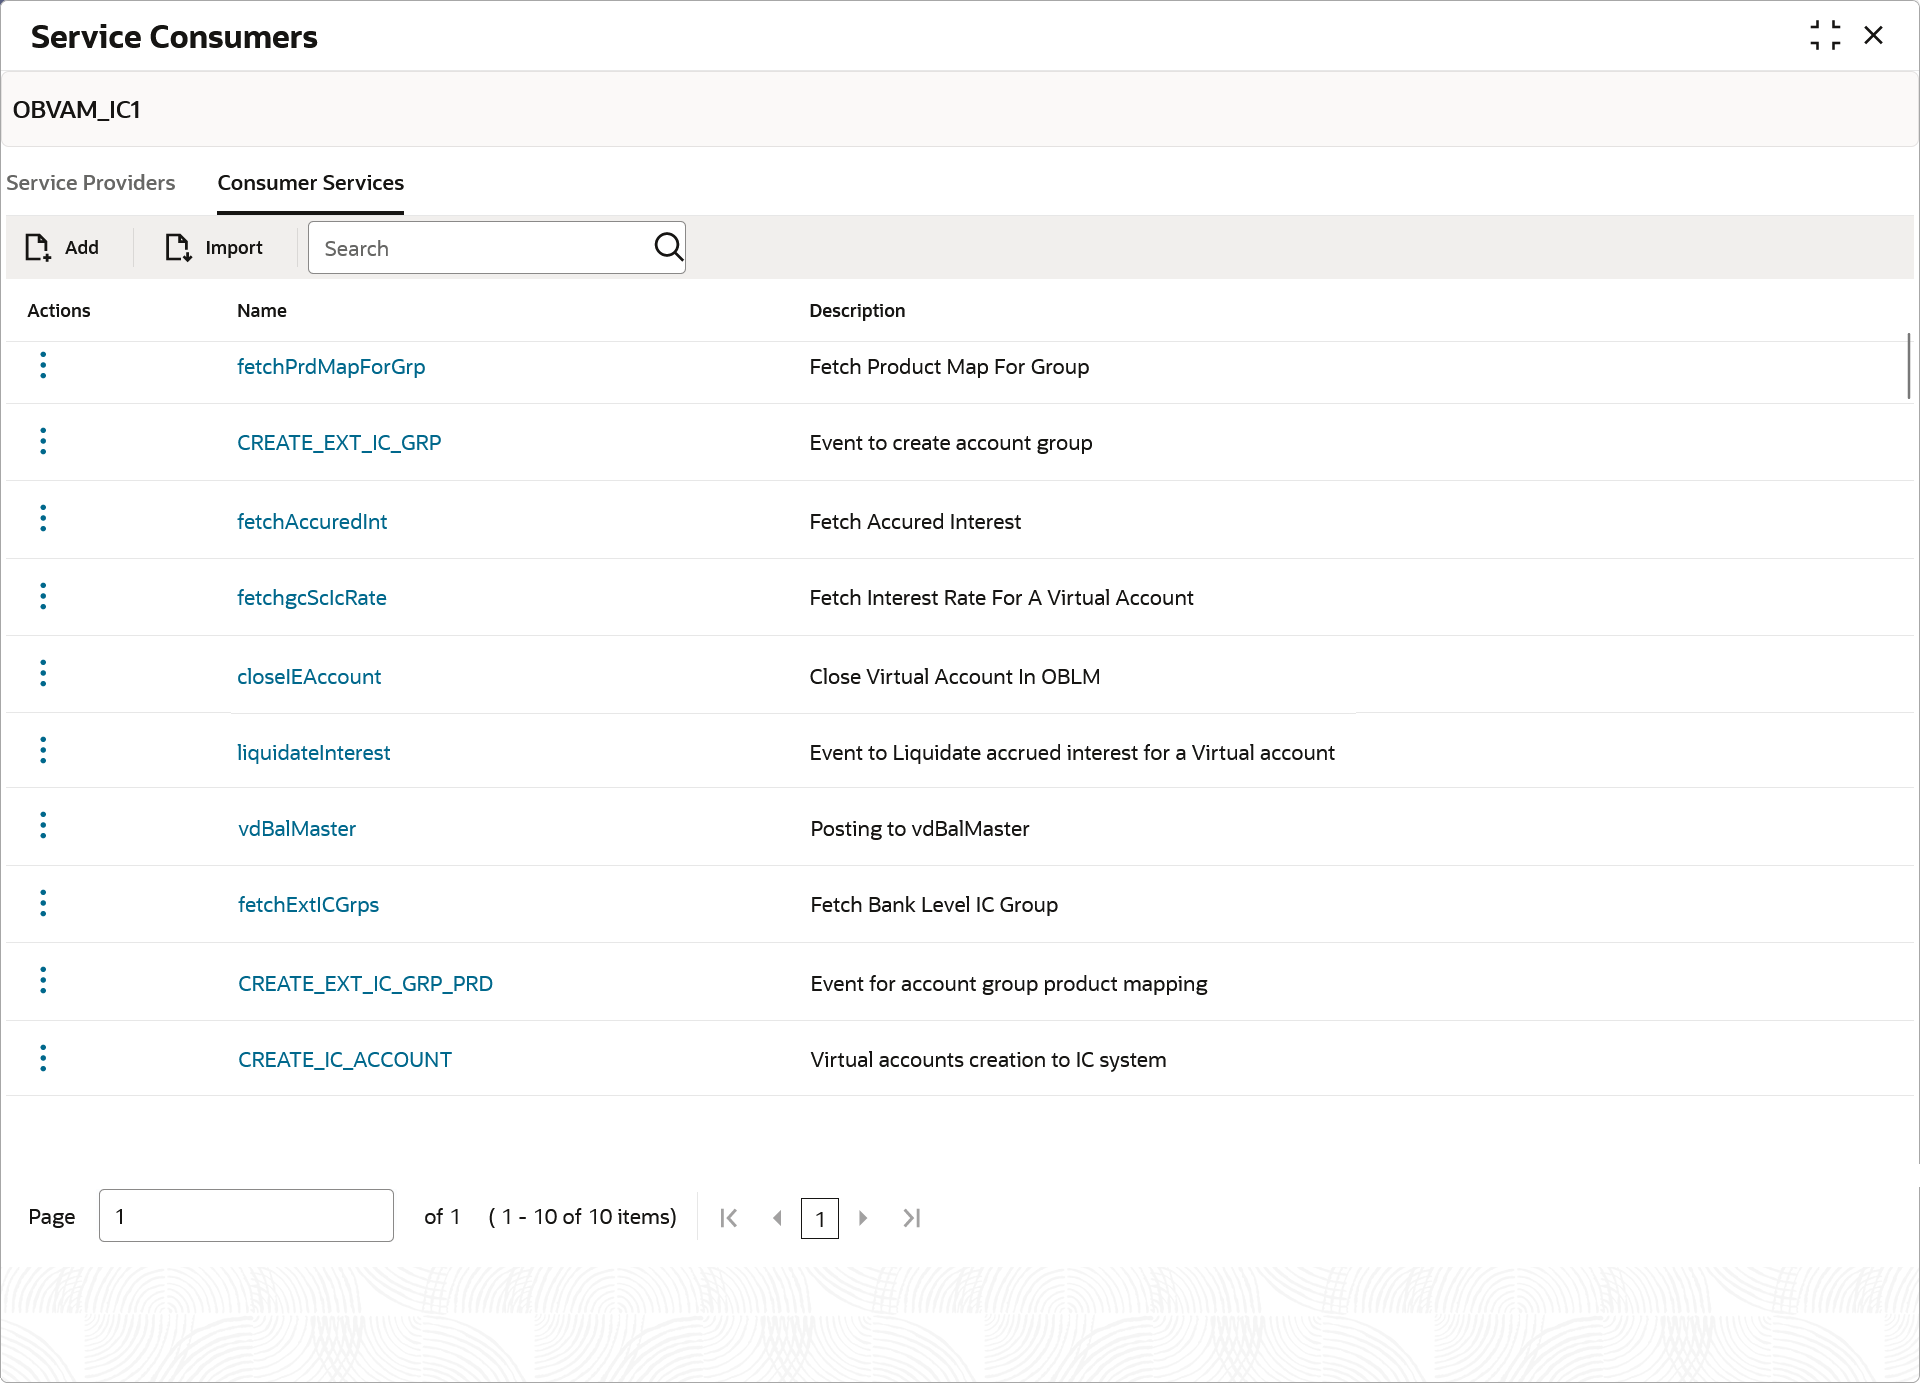Open actions menu for fetchPrdMapForGrp
Viewport: 1920px width, 1383px height.
pyautogui.click(x=43, y=365)
